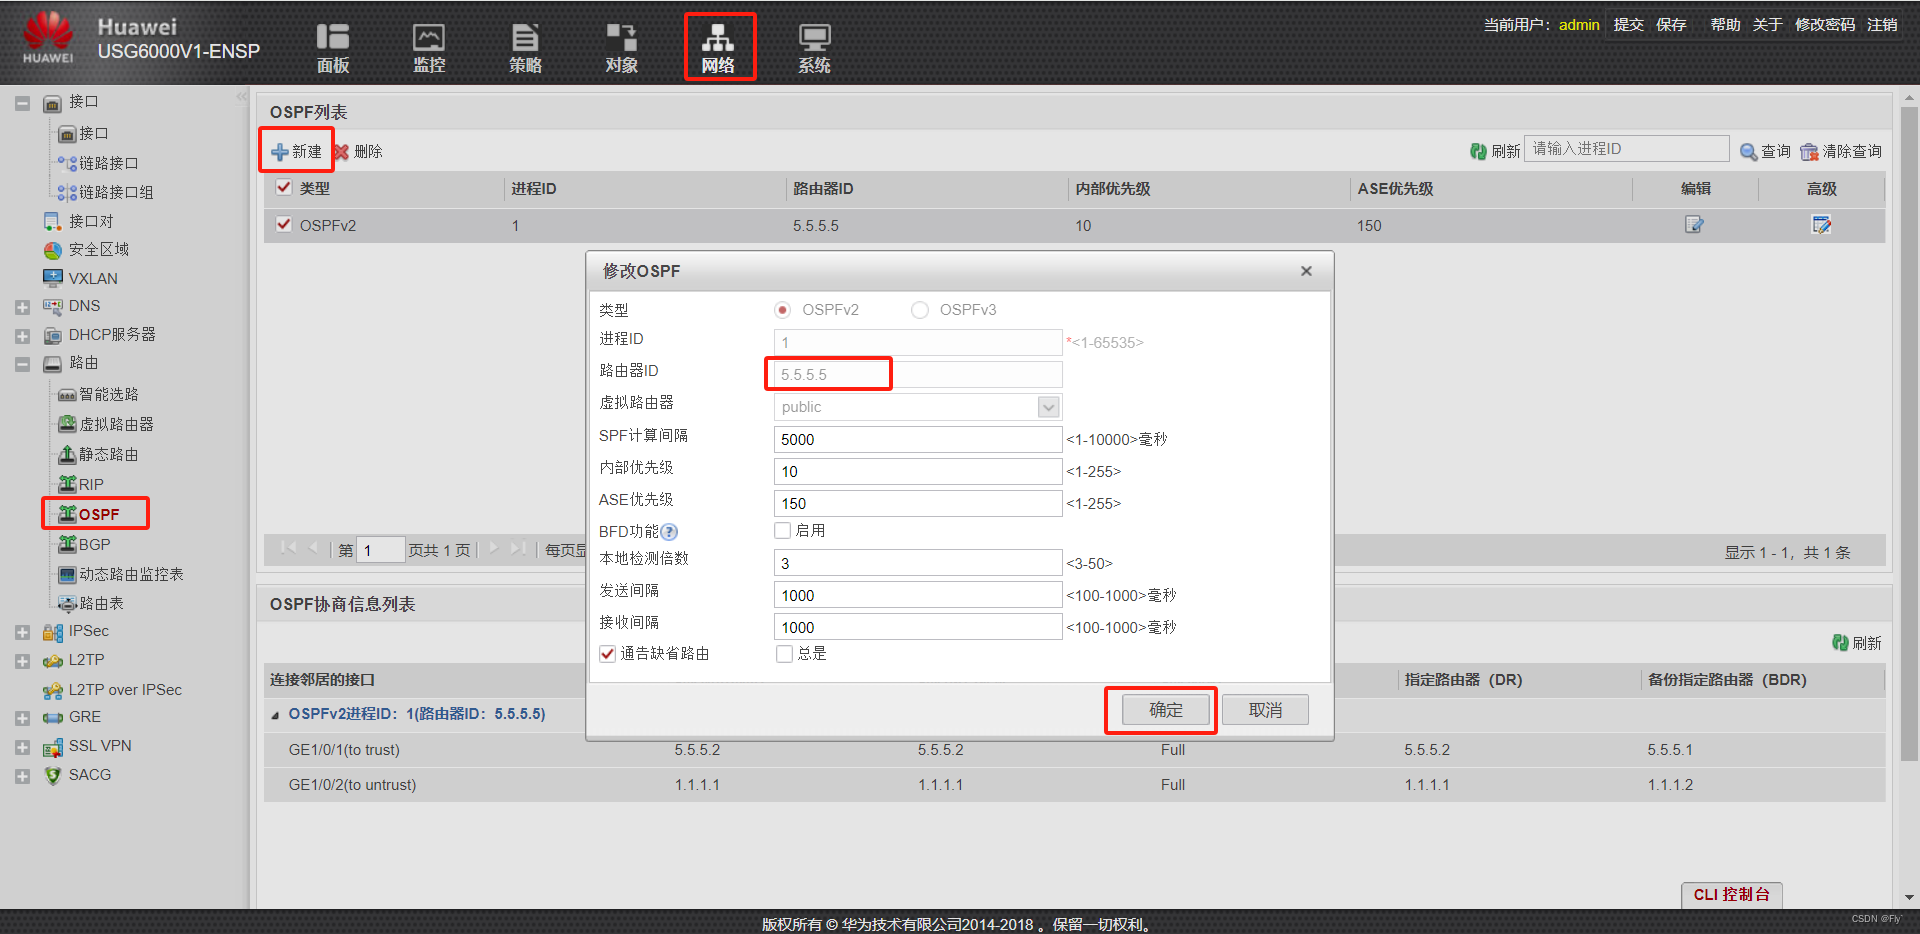Close the 修改OSPF dialog

1306,271
